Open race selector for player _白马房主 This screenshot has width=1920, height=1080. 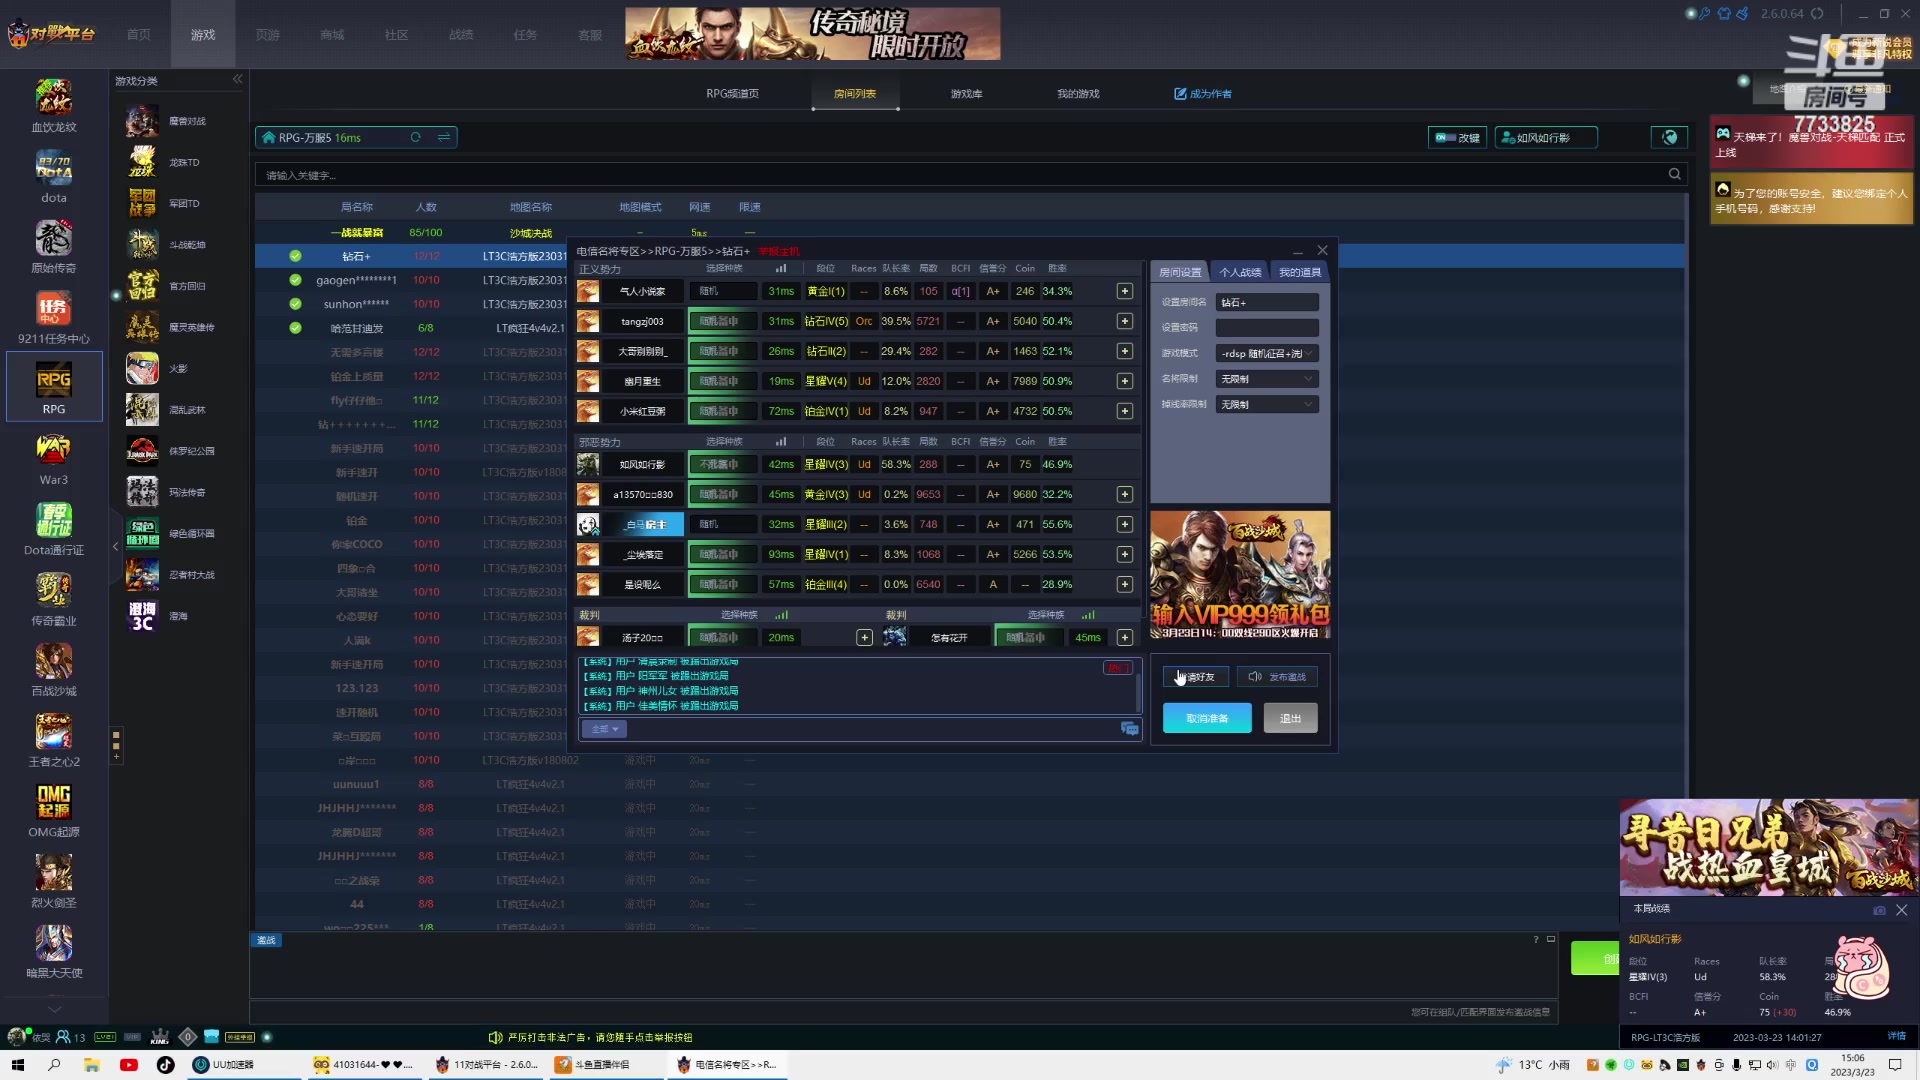tap(722, 524)
